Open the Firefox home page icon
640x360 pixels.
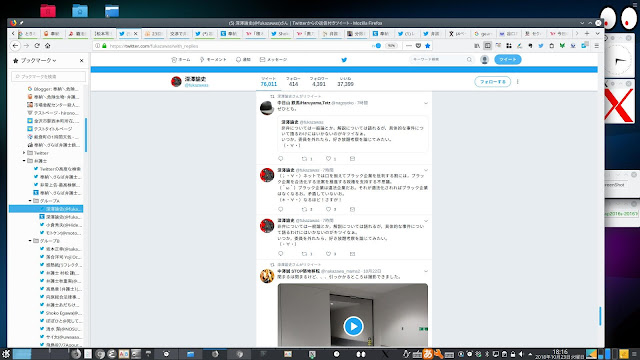pos(48,46)
